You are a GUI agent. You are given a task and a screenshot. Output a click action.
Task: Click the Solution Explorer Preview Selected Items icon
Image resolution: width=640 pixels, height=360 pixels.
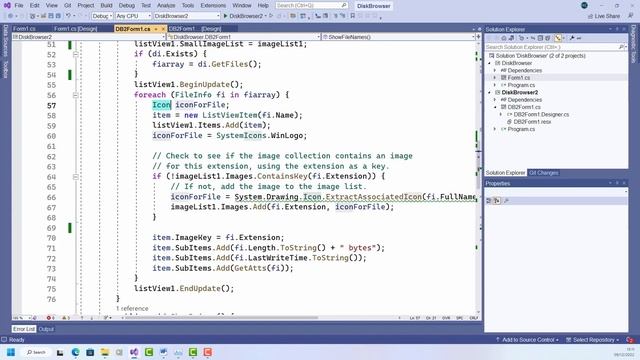click(x=579, y=38)
